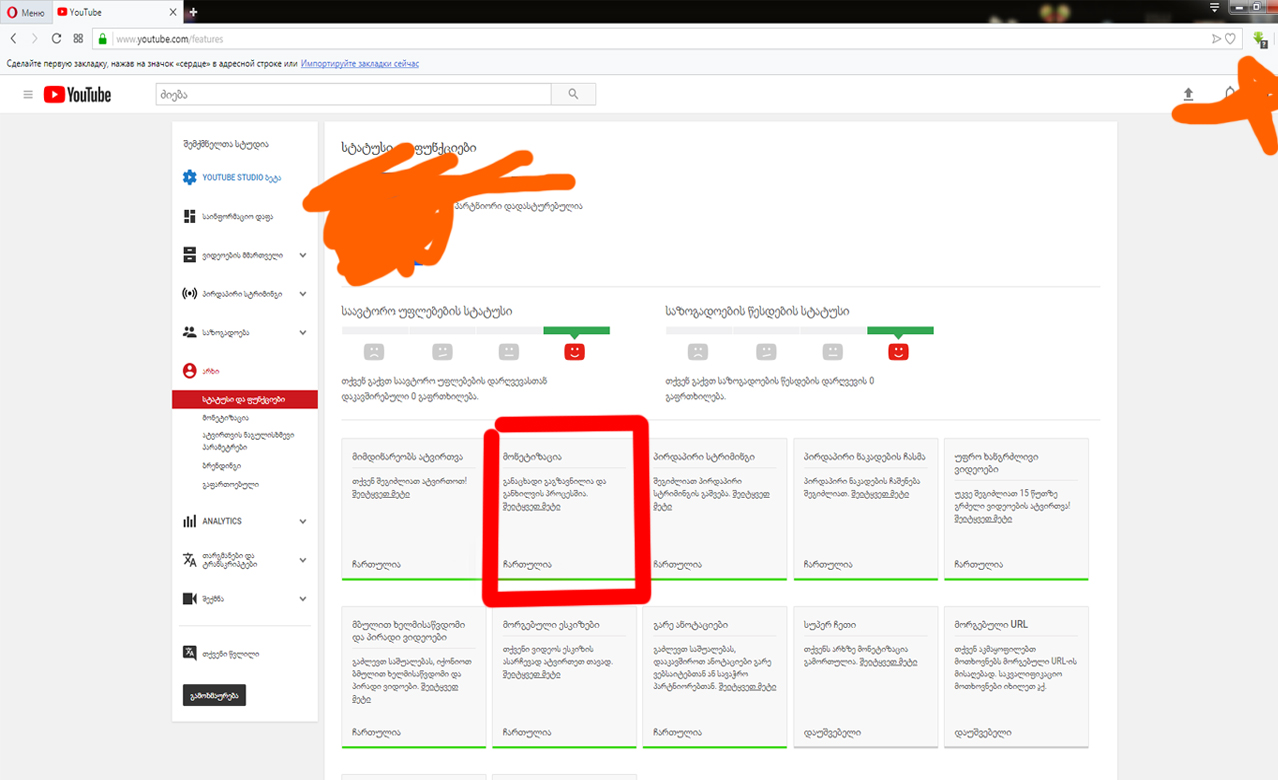Focus the YouTube search field
This screenshot has height=780, width=1278.
point(353,94)
